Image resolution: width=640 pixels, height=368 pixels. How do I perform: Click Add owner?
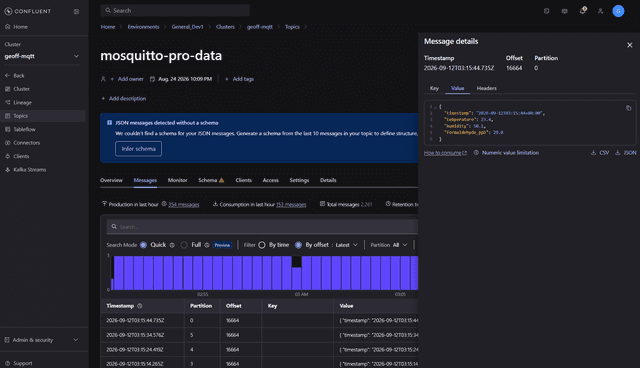click(127, 79)
